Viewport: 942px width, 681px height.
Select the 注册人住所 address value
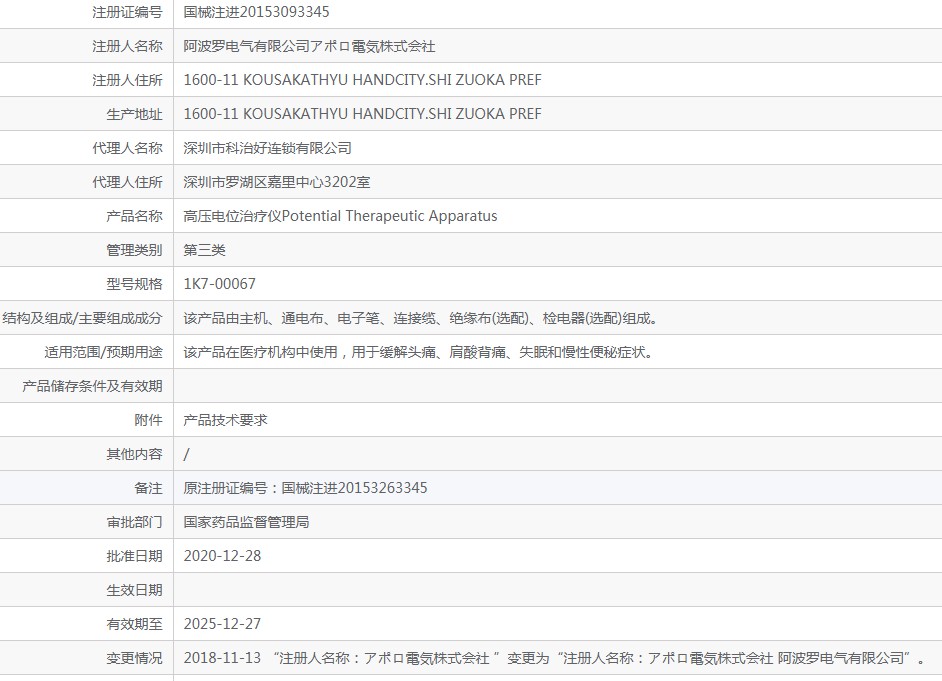click(362, 80)
